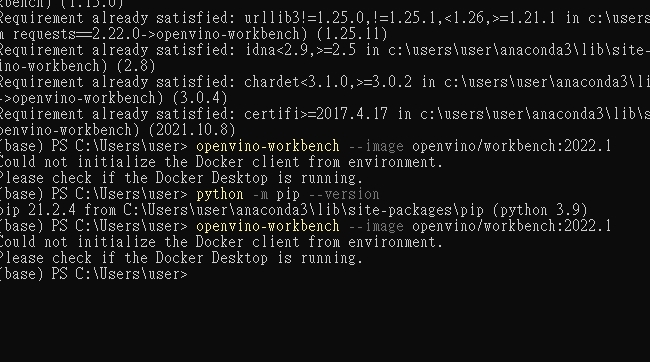Screen dimensions: 650x362
Task: Click the (python 3.9) text
Action: pos(540,210)
